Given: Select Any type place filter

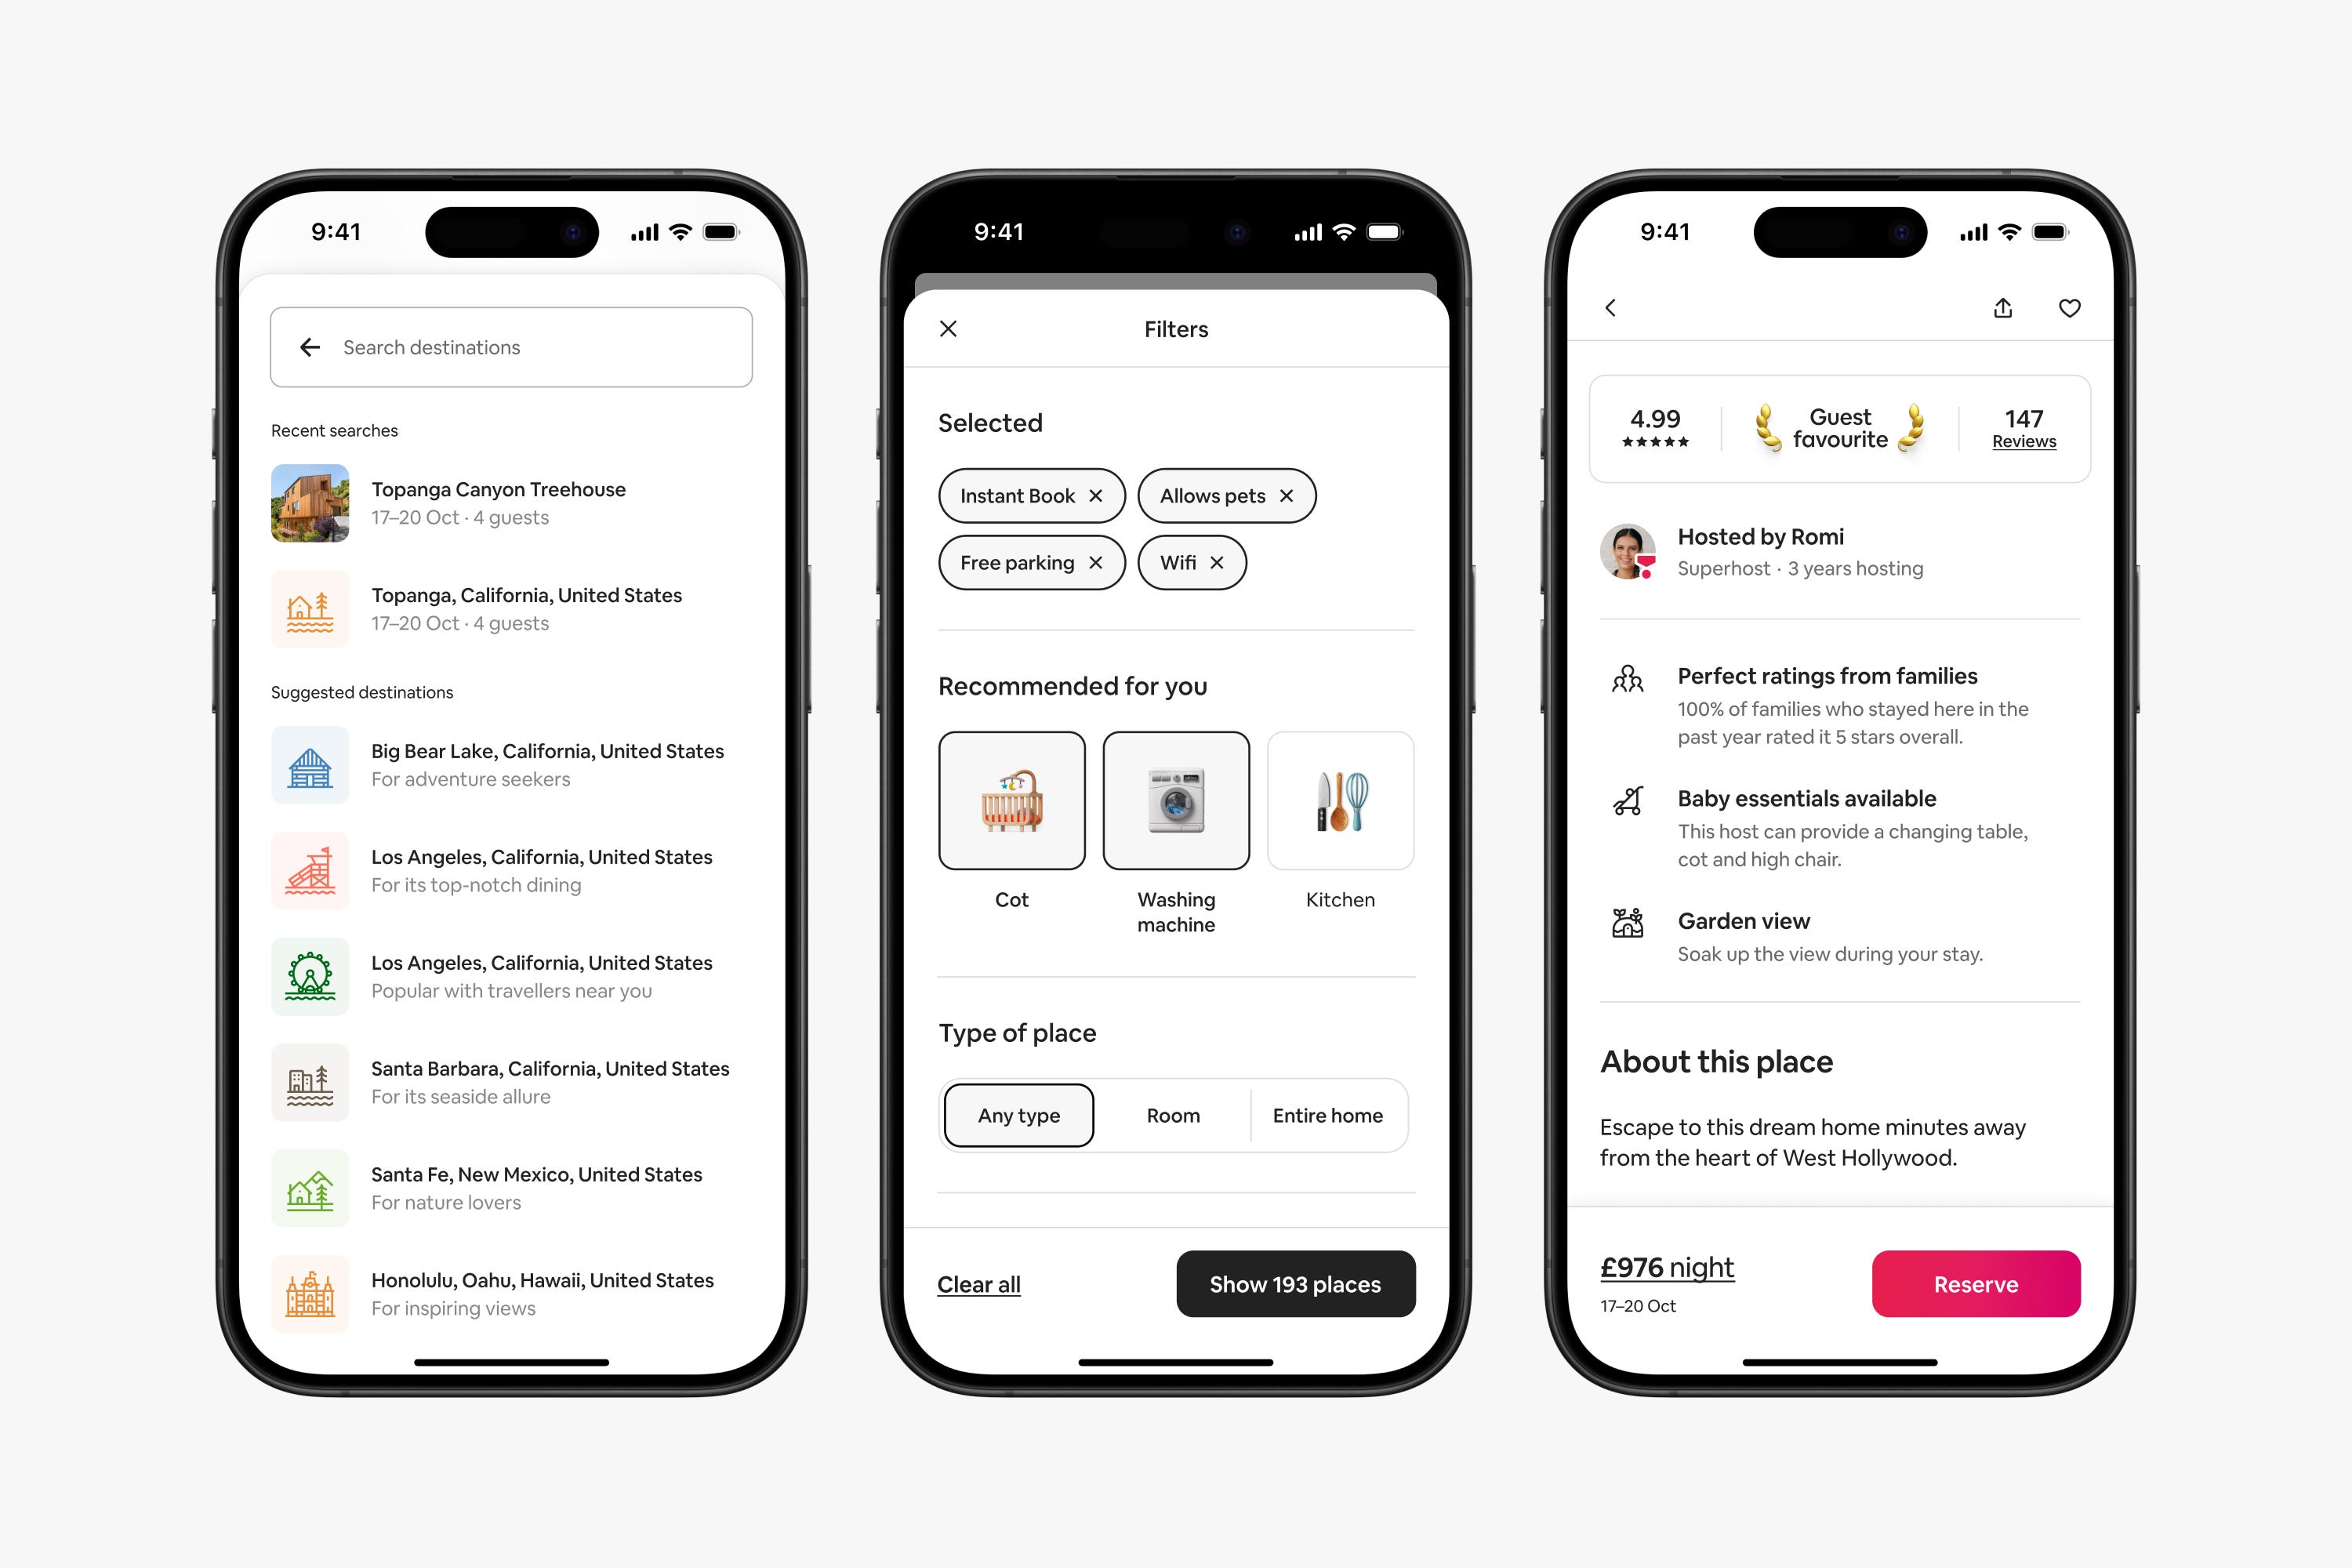Looking at the screenshot, I should click(x=1018, y=1113).
